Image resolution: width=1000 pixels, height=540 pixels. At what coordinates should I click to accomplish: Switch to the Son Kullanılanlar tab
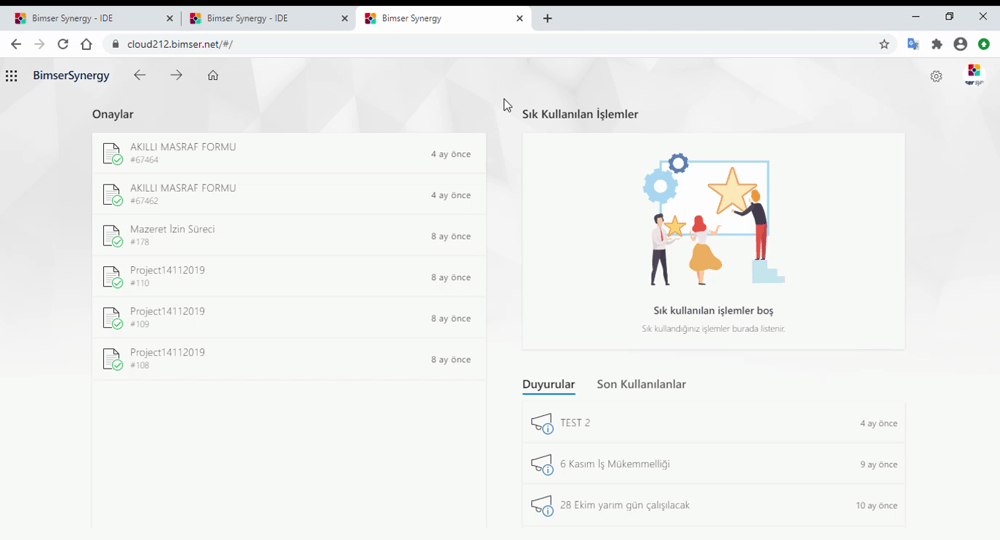click(x=641, y=384)
